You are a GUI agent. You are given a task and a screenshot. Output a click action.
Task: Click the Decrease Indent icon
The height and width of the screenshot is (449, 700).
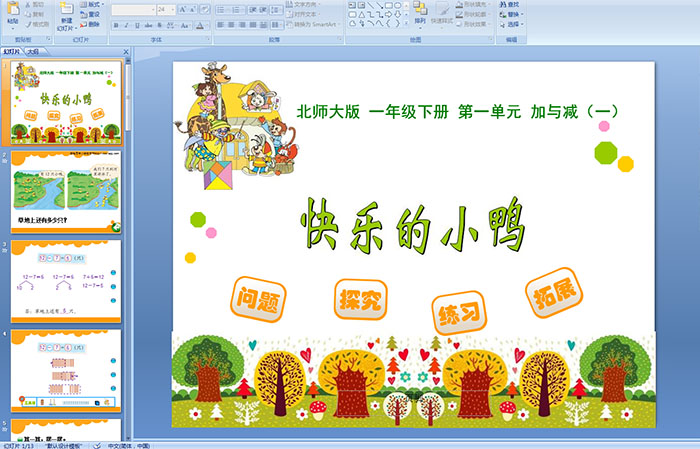coord(253,10)
